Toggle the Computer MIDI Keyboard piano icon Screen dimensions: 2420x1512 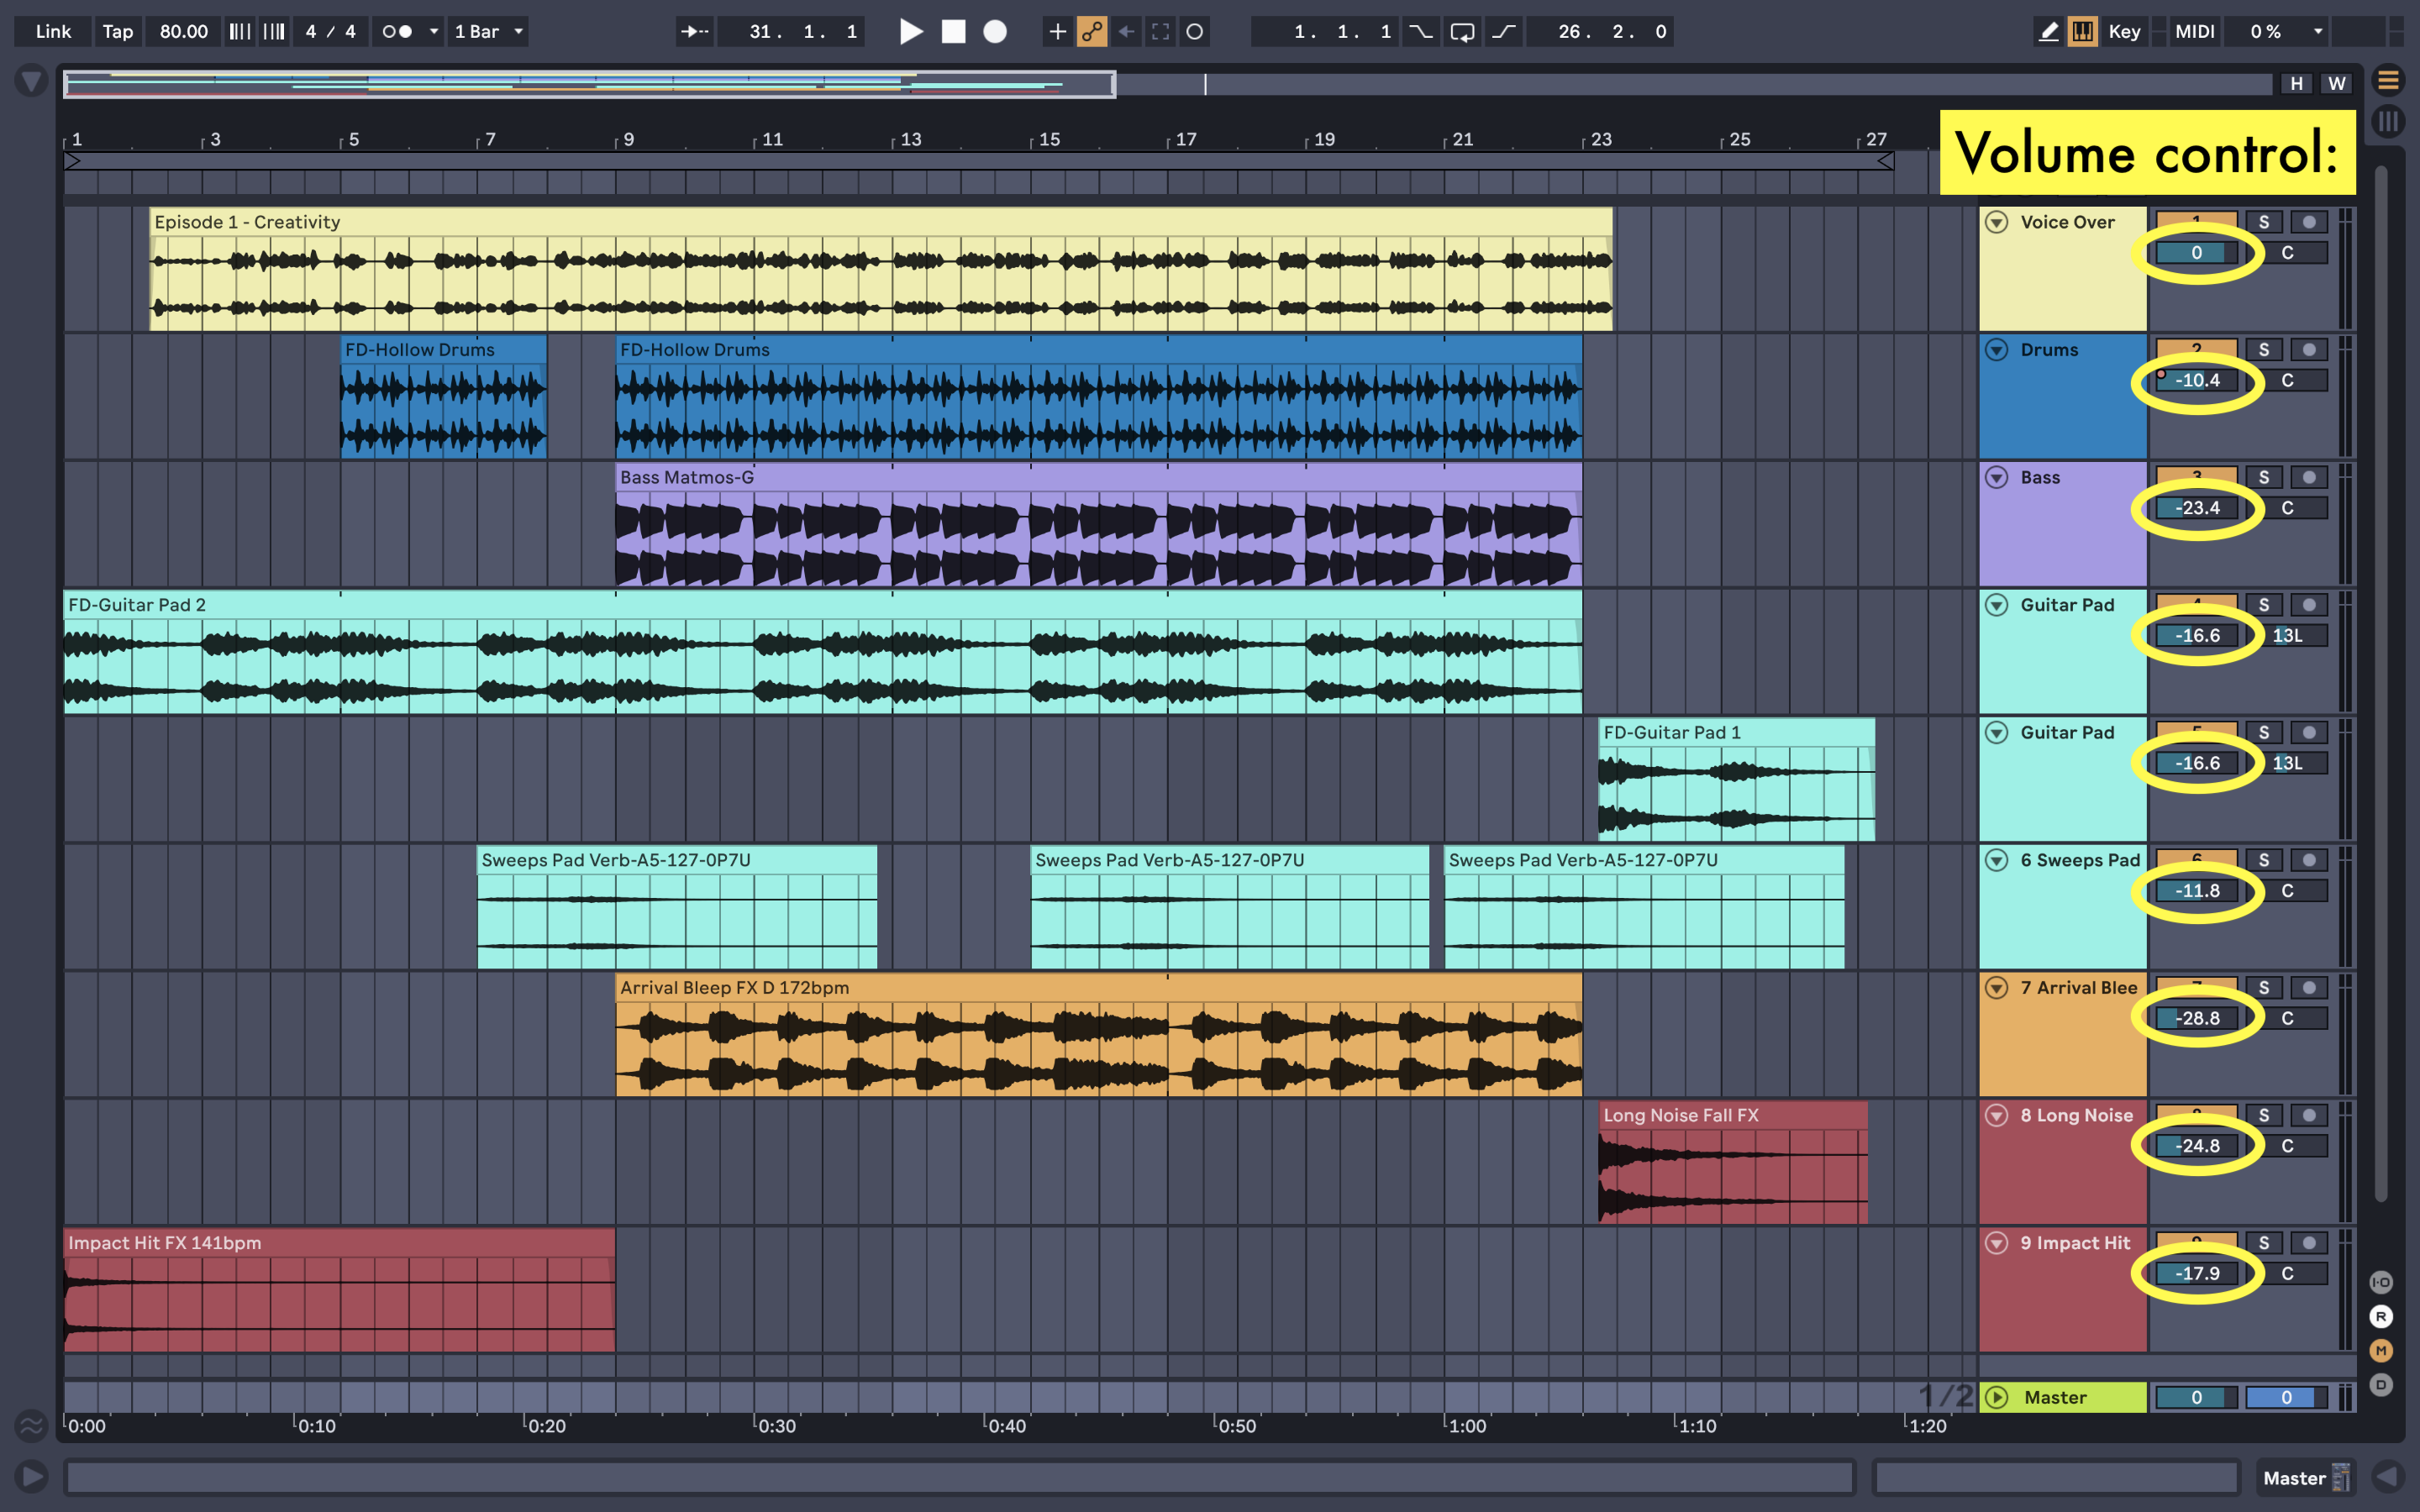pyautogui.click(x=2083, y=31)
